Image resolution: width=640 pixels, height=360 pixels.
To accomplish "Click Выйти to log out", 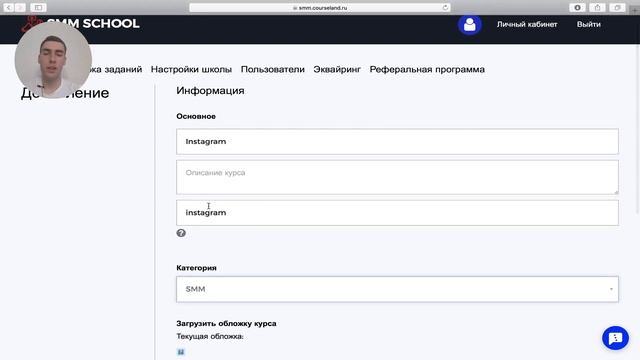I will coord(589,24).
